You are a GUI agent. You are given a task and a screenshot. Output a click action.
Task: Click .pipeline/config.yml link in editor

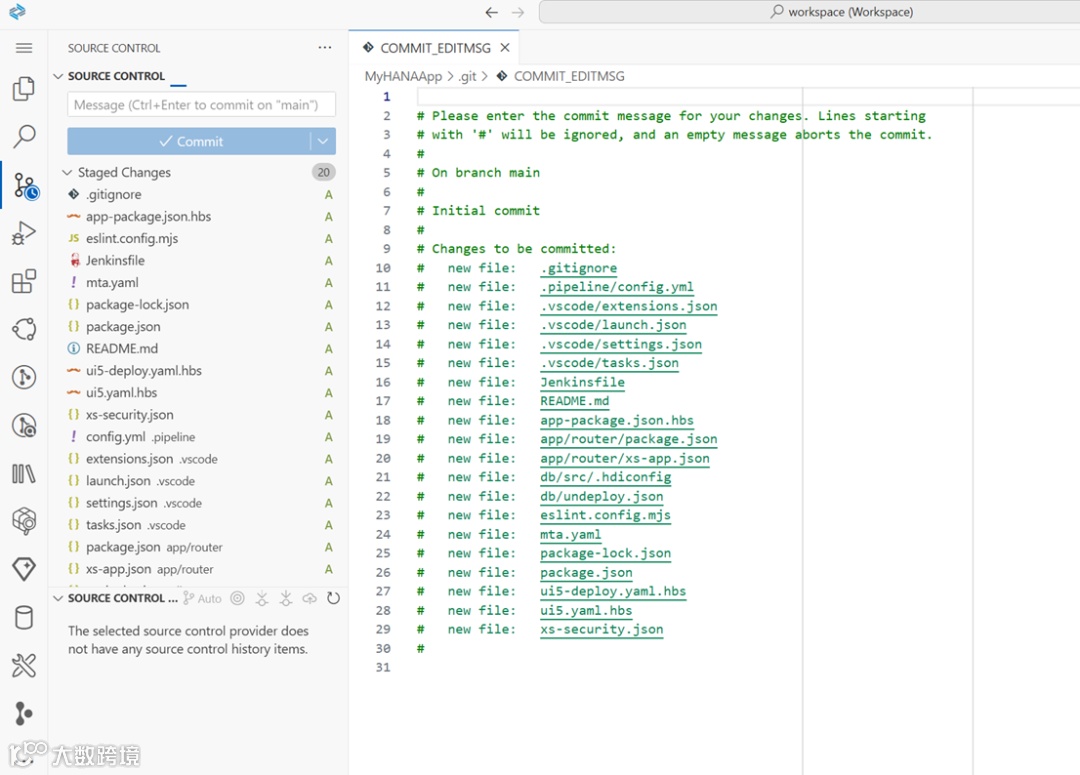pyautogui.click(x=616, y=287)
